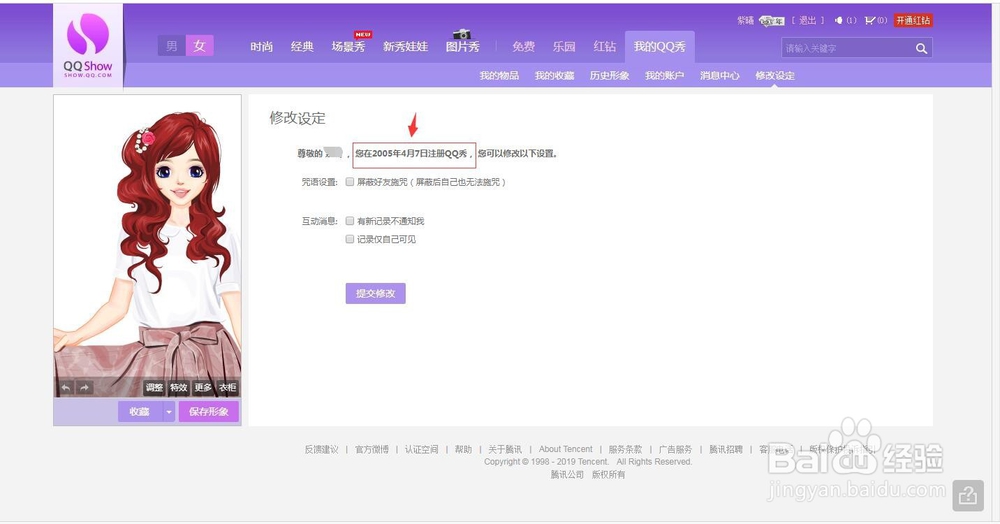This screenshot has width=1000, height=524.
Task: Click the red 开通红钻 button
Action: coord(913,20)
